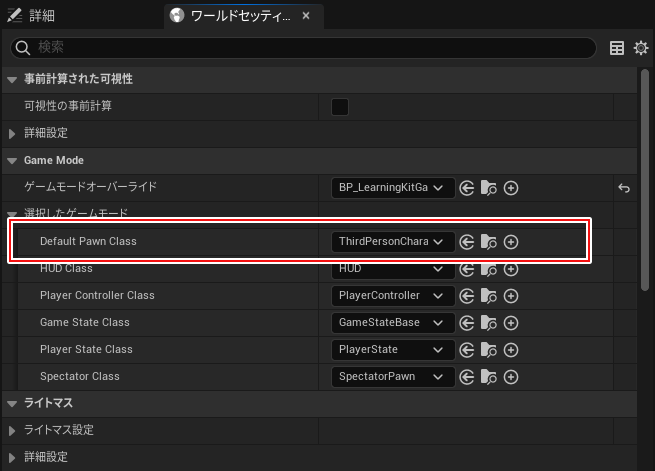Use selected asset arrow for Default Pawn Class
The width and height of the screenshot is (655, 471).
click(466, 242)
